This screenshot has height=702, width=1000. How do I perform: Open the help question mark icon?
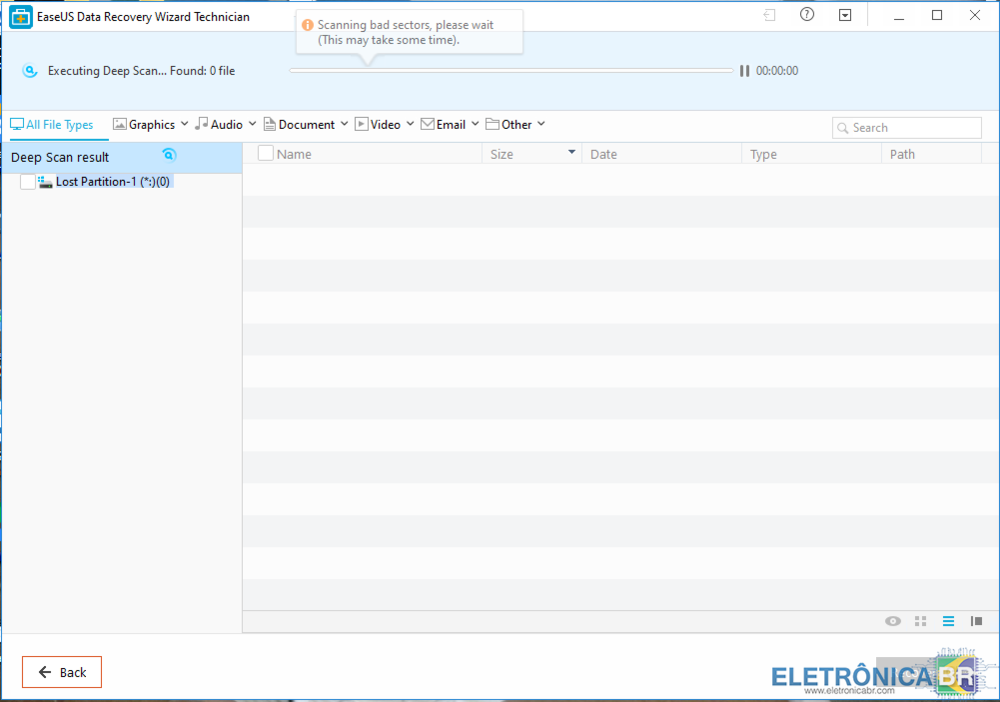807,15
